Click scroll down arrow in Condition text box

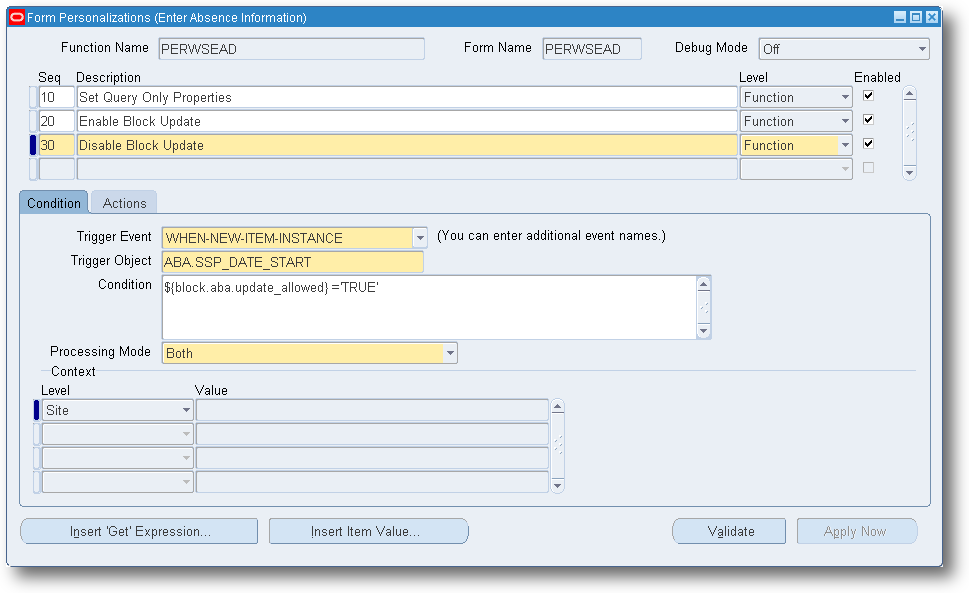point(703,331)
